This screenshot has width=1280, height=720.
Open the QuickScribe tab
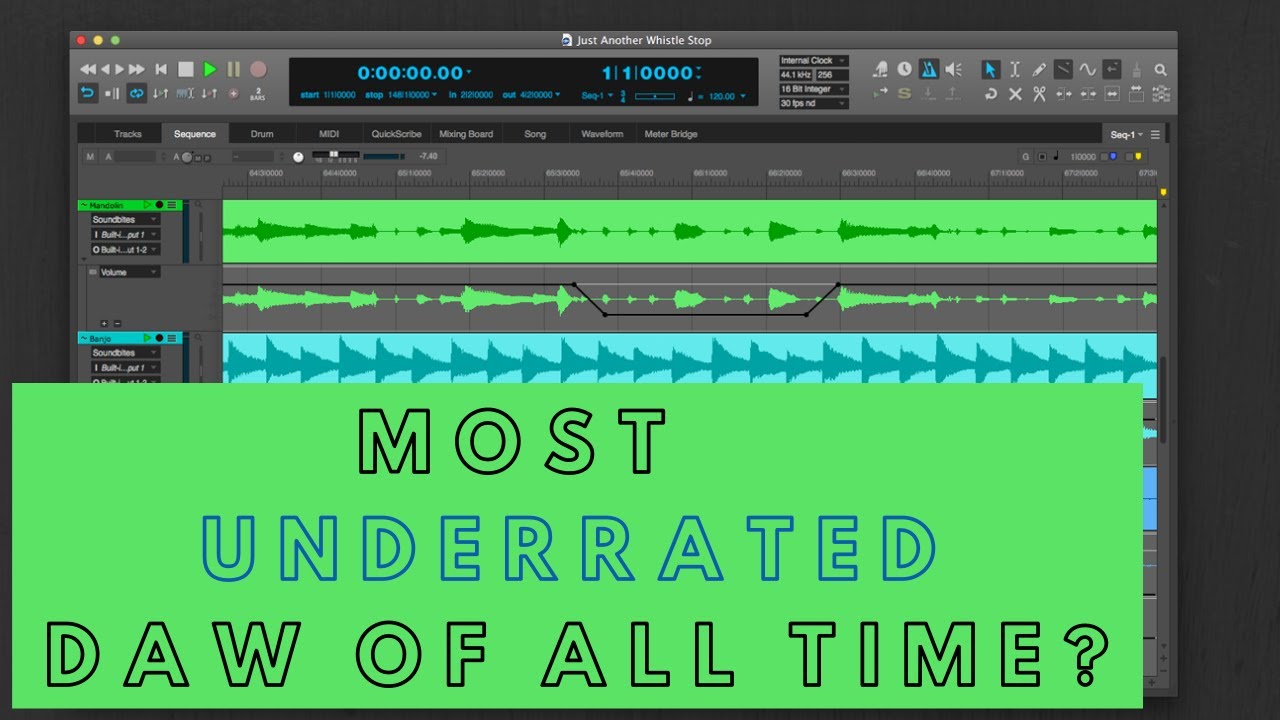397,134
